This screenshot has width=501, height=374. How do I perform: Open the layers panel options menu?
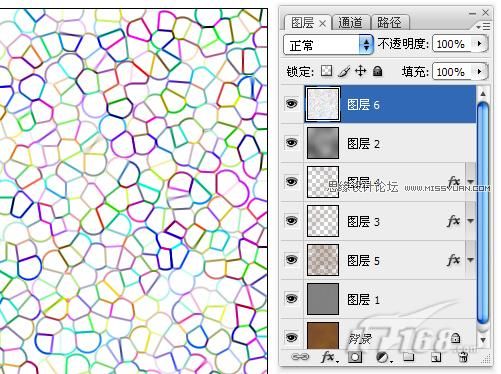pyautogui.click(x=483, y=26)
